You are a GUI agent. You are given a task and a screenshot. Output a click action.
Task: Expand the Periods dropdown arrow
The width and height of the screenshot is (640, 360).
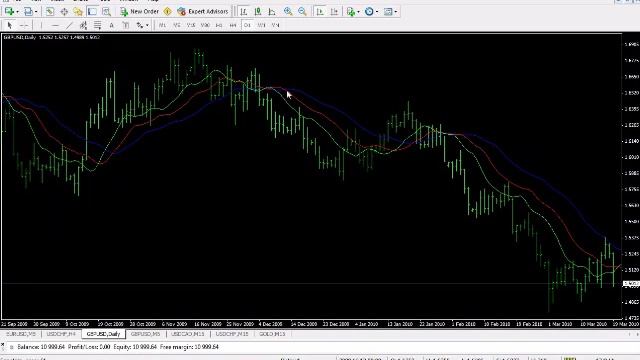[377, 12]
